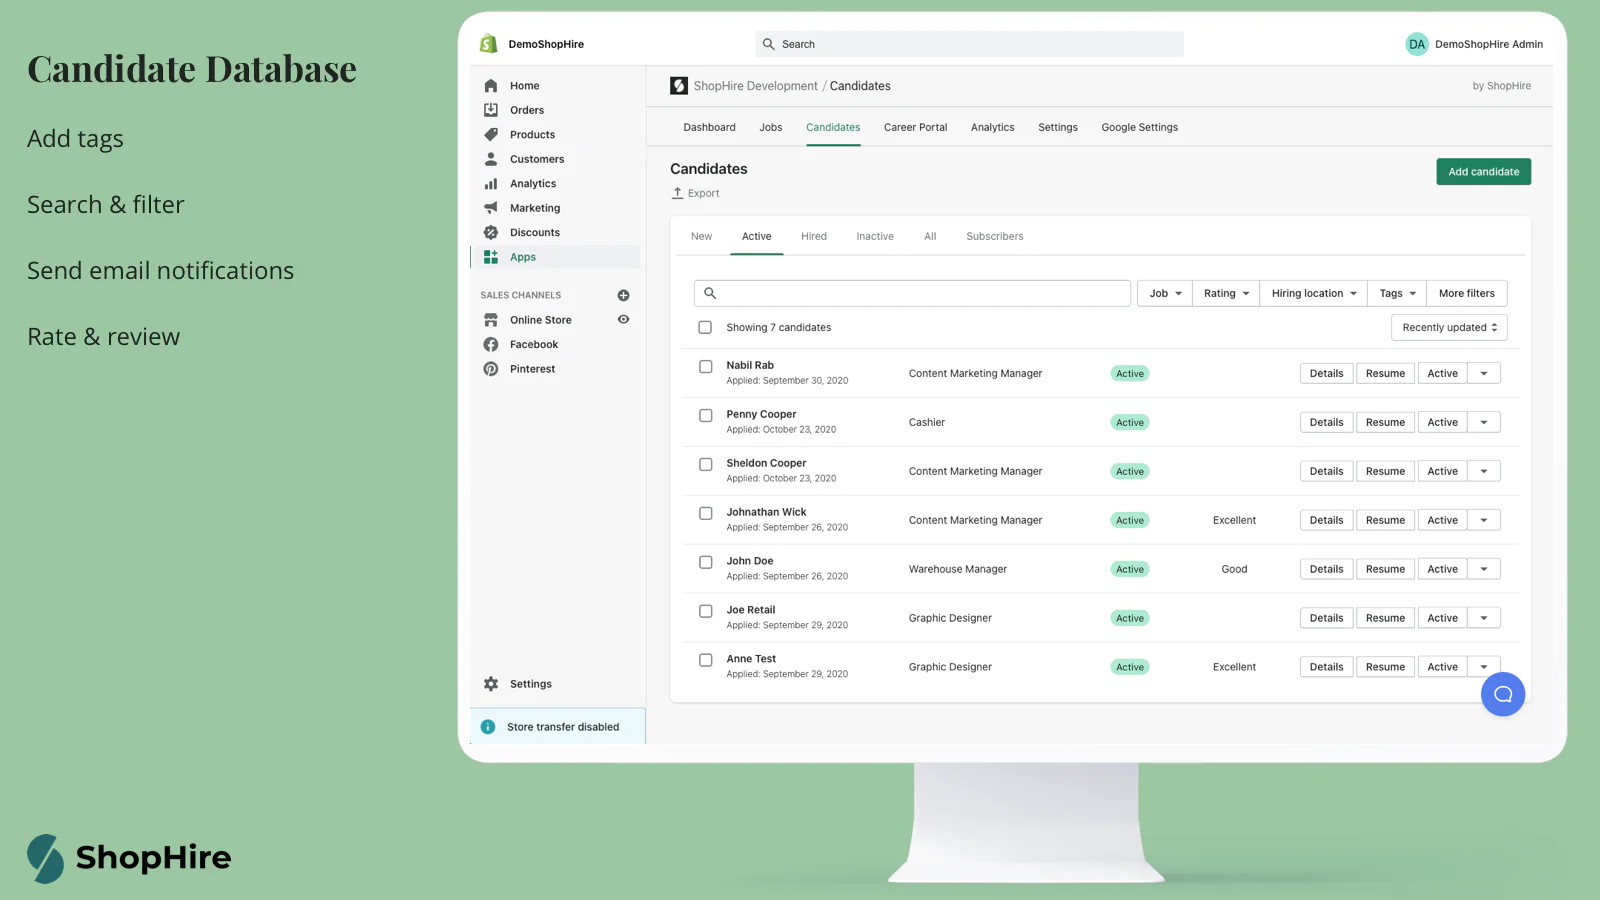Open the Rating filter dropdown
Viewport: 1600px width, 900px height.
pyautogui.click(x=1226, y=293)
